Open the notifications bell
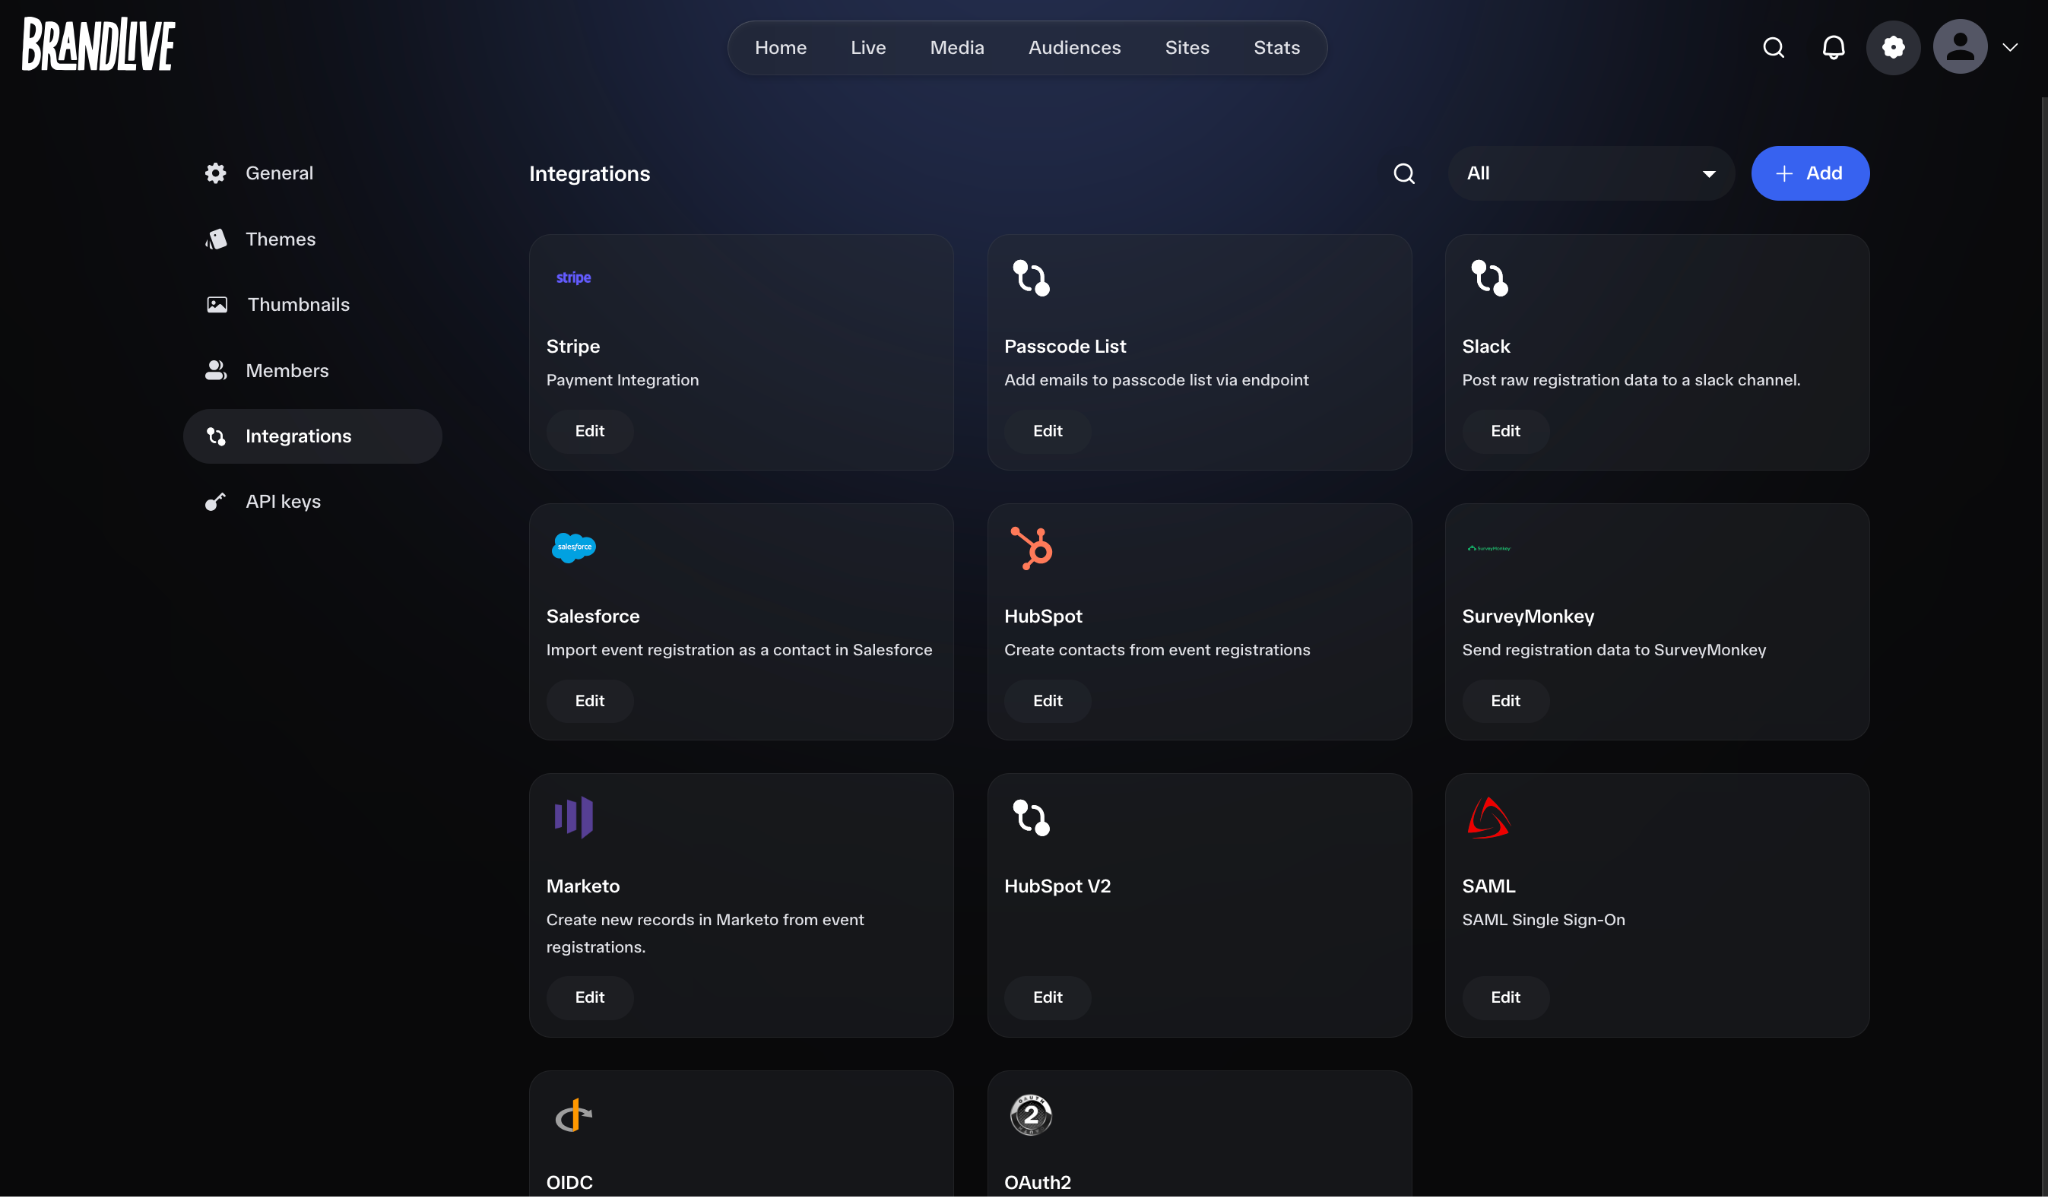Viewport: 2048px width, 1197px height. [x=1833, y=47]
